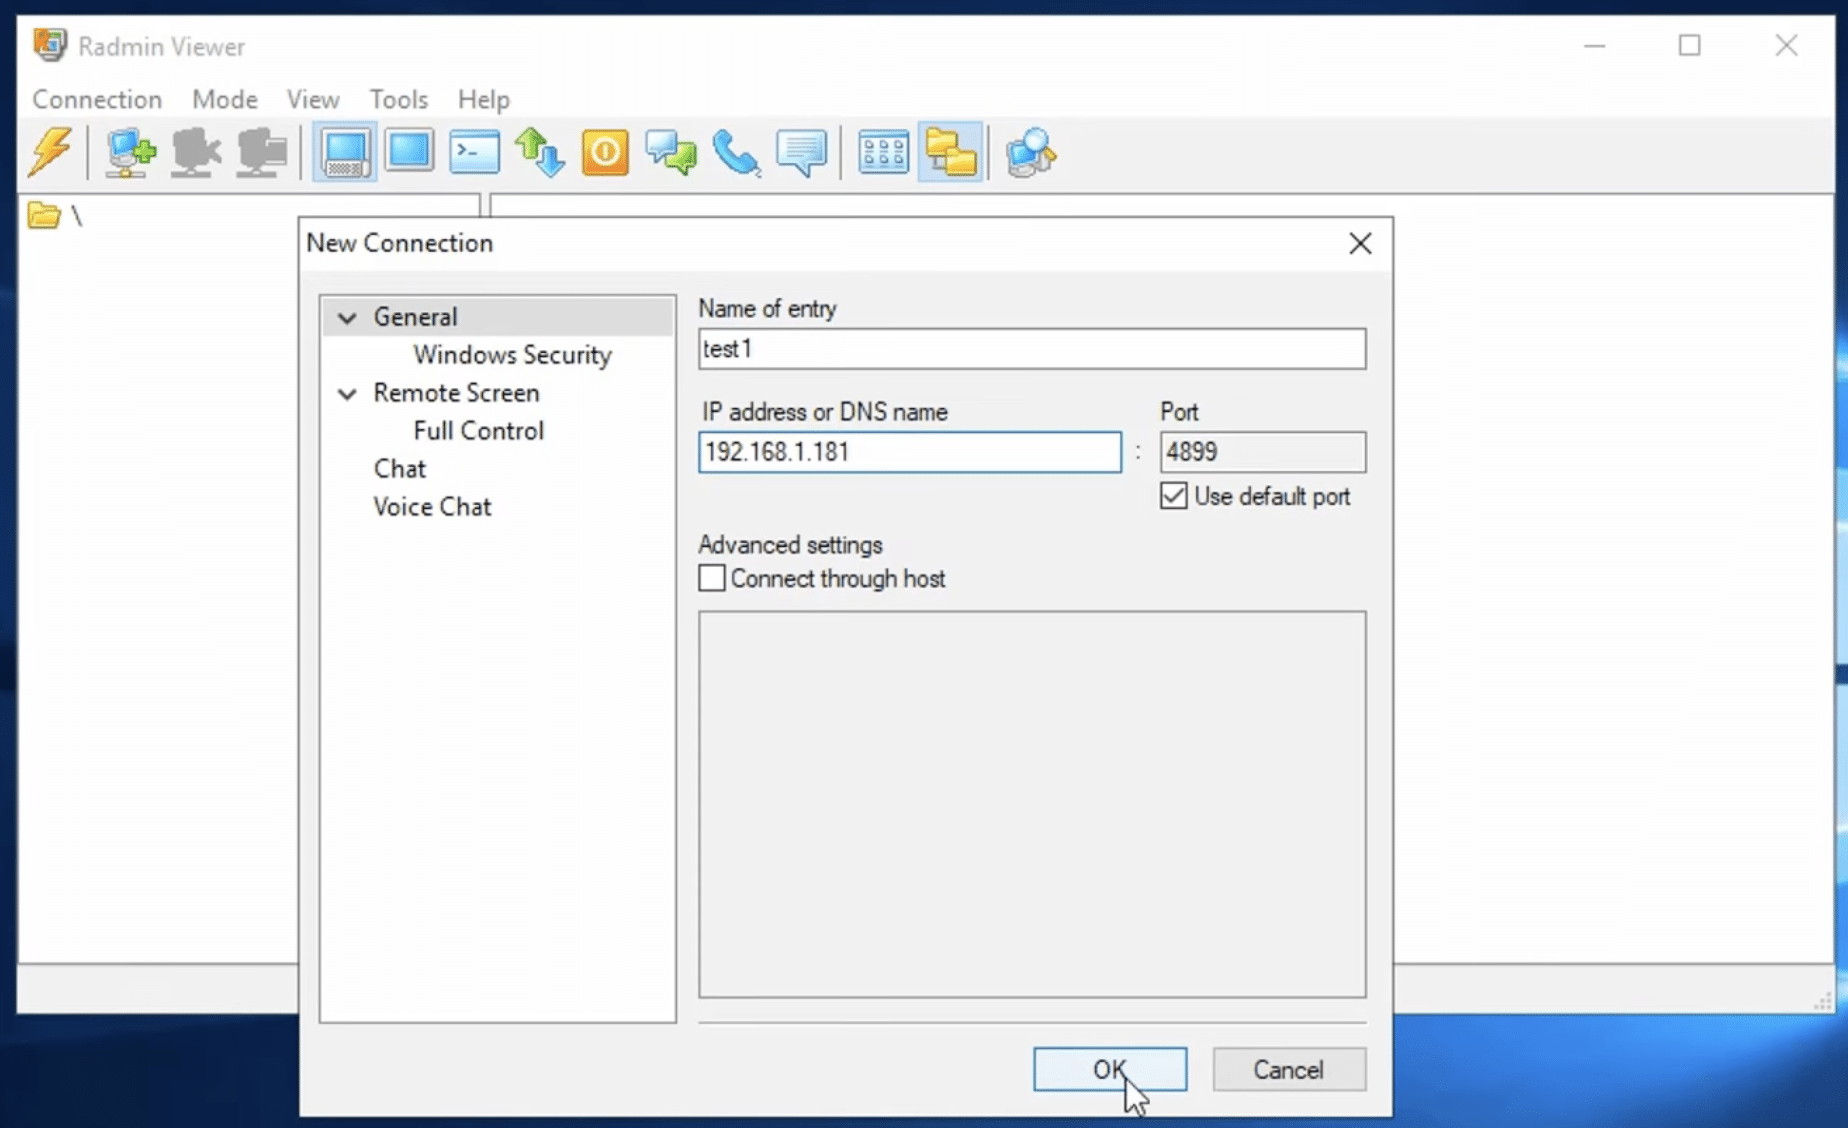Image resolution: width=1848 pixels, height=1128 pixels.
Task: Select the File Transfer arrows icon
Action: click(540, 153)
